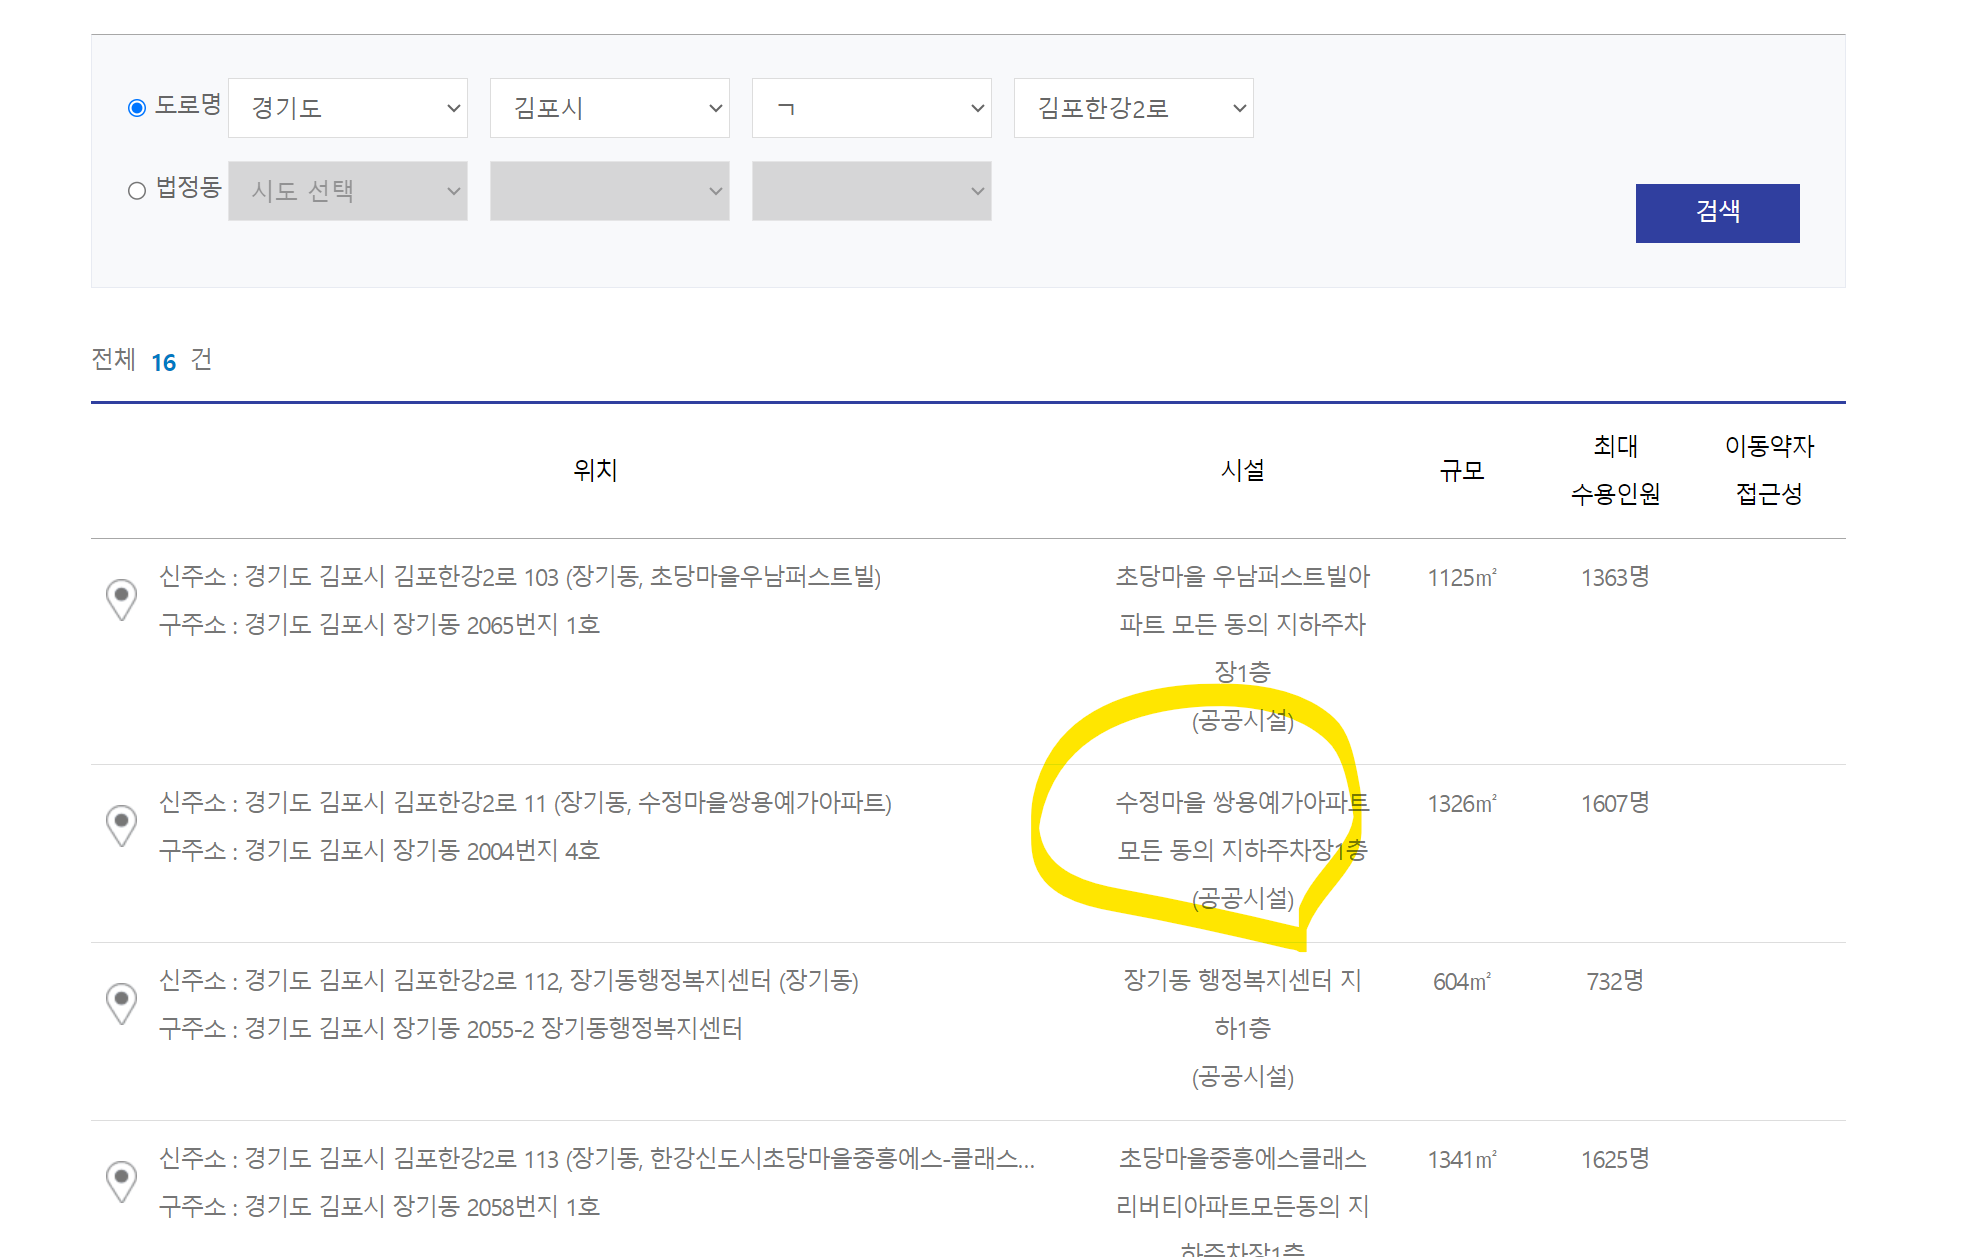Click address text 김포한강2로 103 초당마을우남퍼스트빌
This screenshot has width=1978, height=1257.
(520, 577)
